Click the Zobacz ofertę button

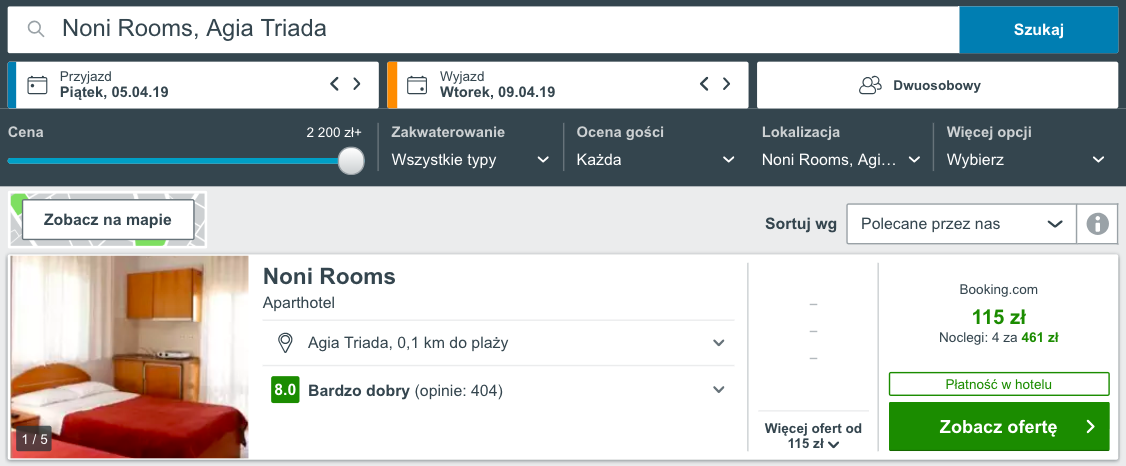[999, 427]
